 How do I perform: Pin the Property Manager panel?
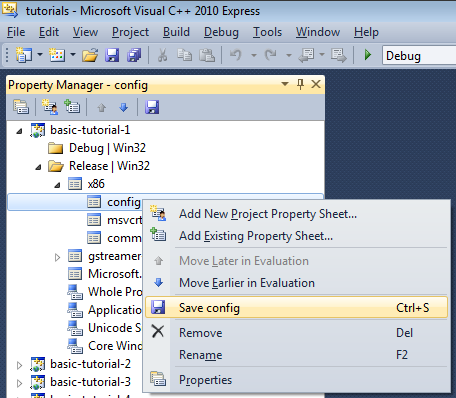300,84
